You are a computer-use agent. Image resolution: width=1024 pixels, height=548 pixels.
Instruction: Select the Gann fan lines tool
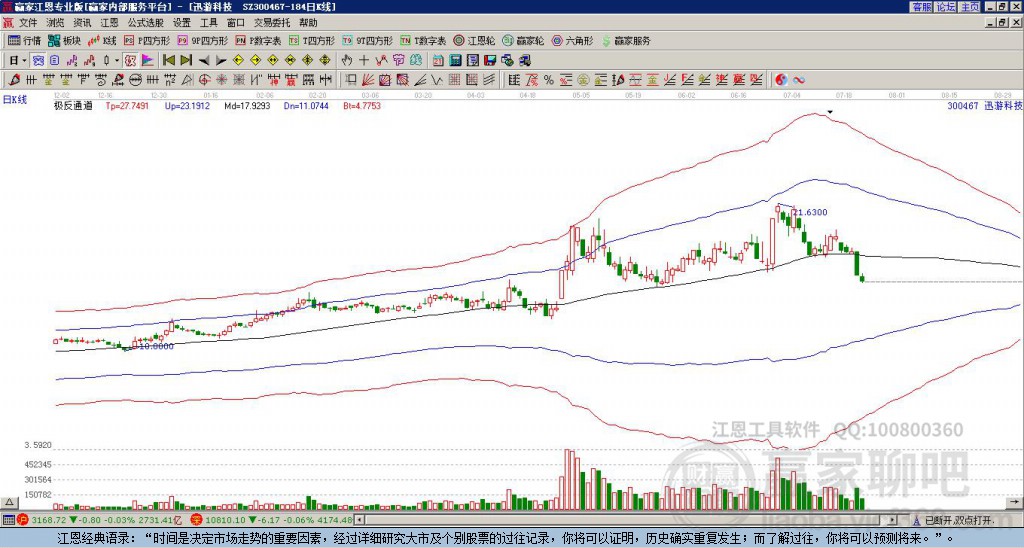pyautogui.click(x=367, y=80)
